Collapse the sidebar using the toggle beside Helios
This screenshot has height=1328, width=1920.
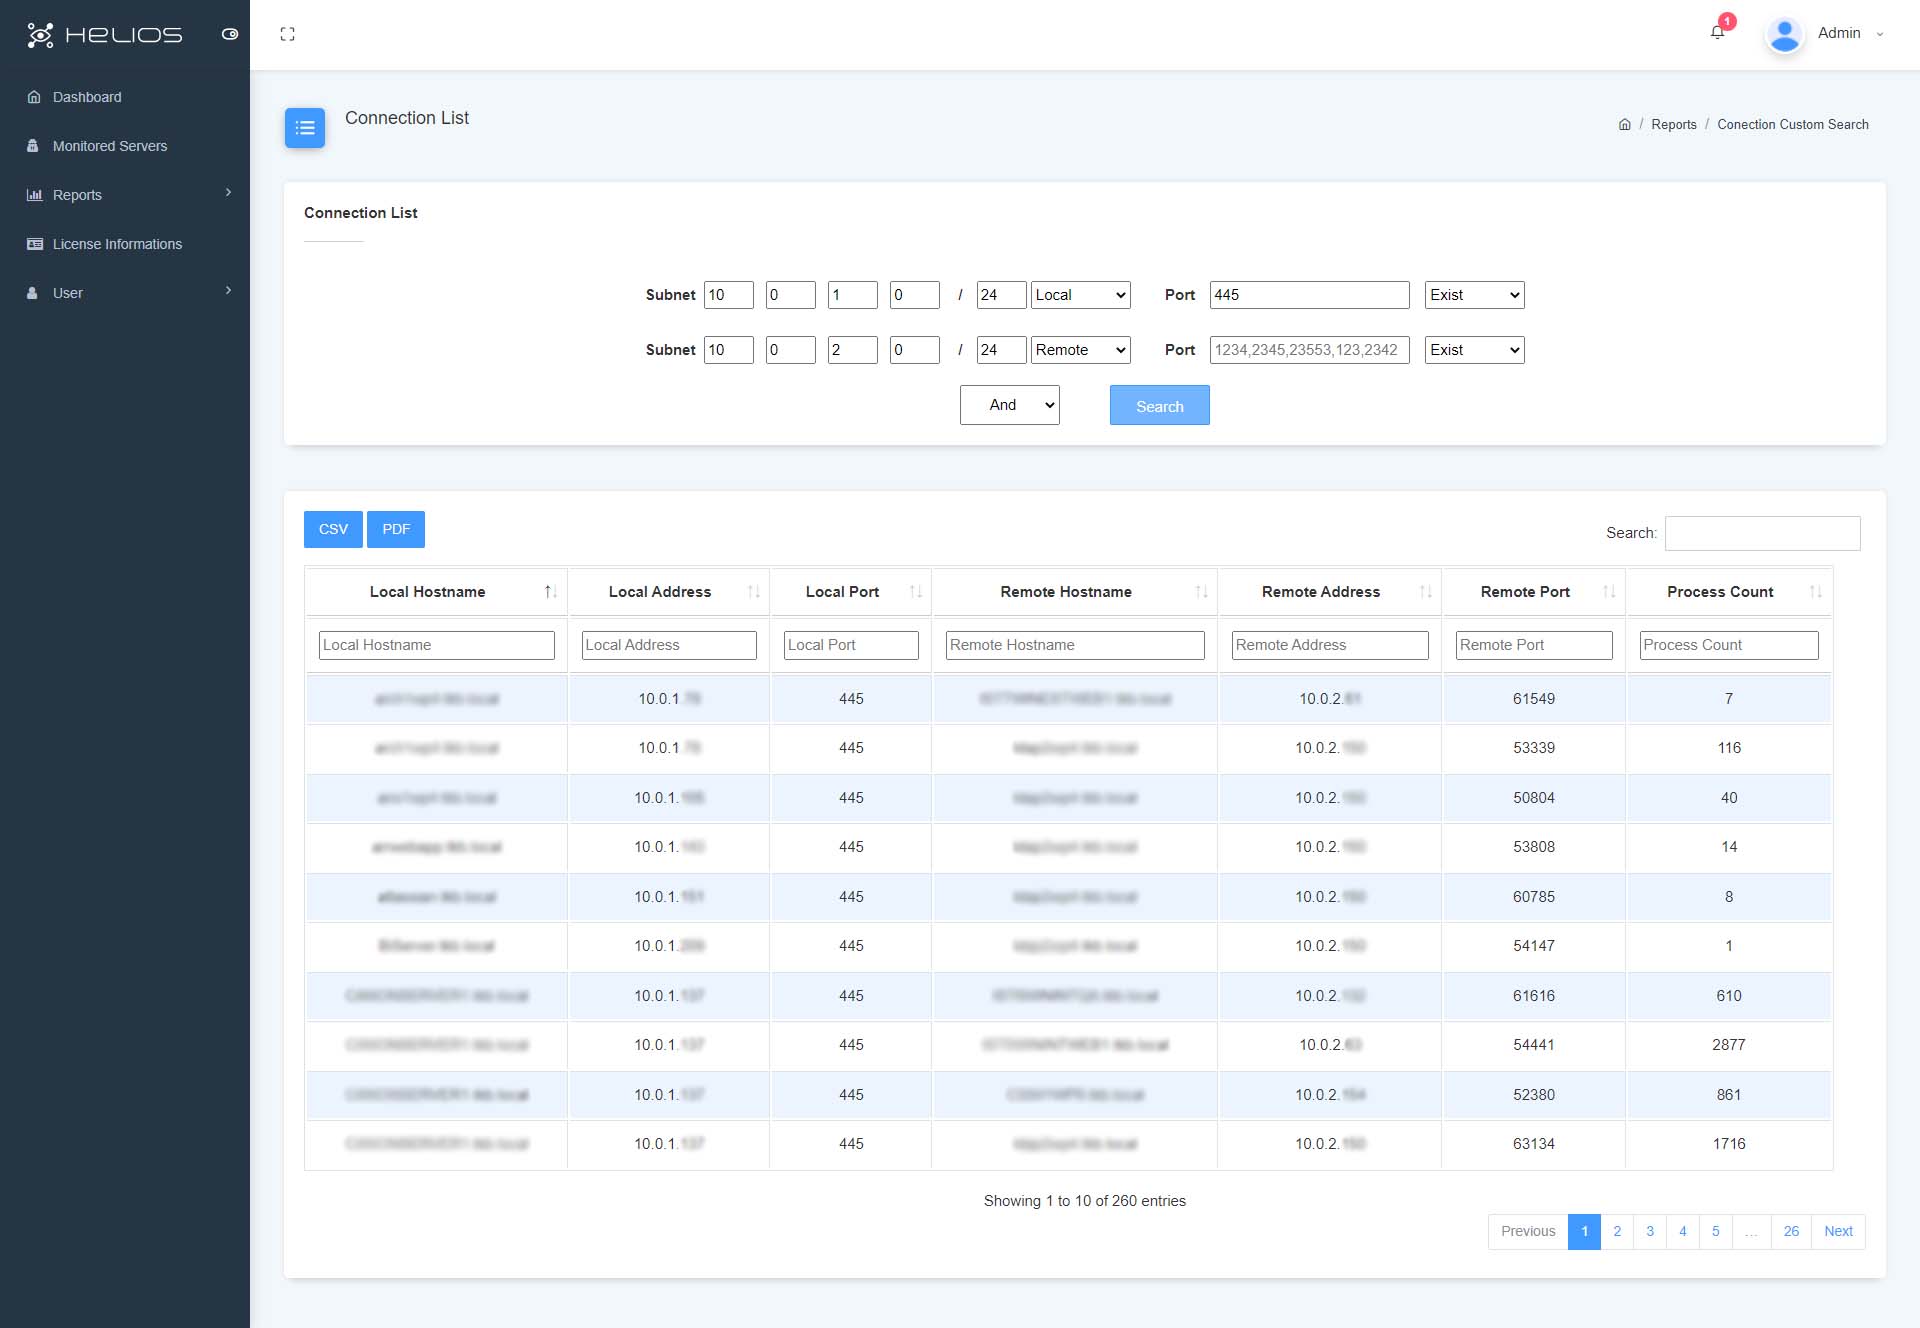click(230, 34)
